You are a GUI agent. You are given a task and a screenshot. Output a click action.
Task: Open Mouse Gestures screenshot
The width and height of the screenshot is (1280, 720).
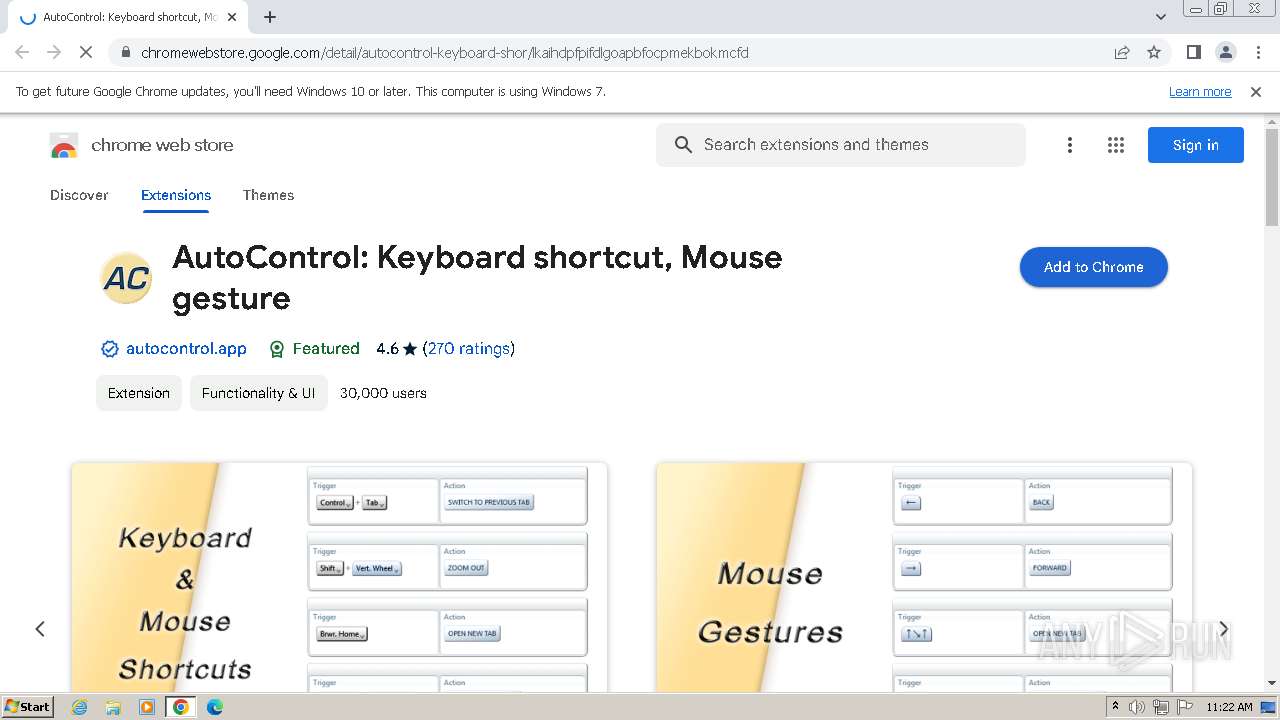(924, 577)
